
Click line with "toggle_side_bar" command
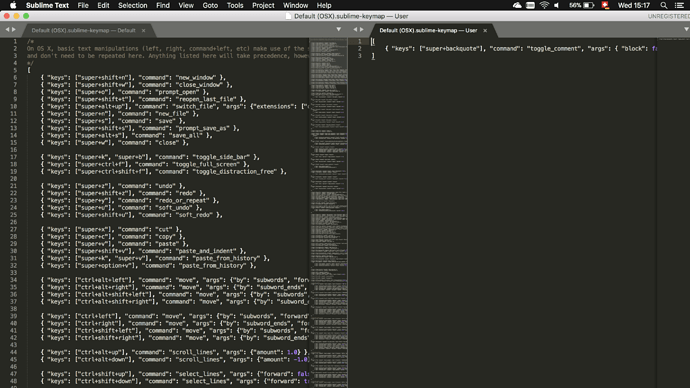[150, 157]
